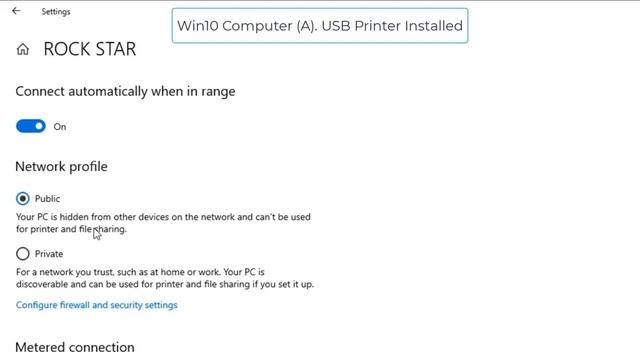Image resolution: width=640 pixels, height=360 pixels.
Task: Click the 'Your PC is hidden' description
Action: [x=163, y=223]
